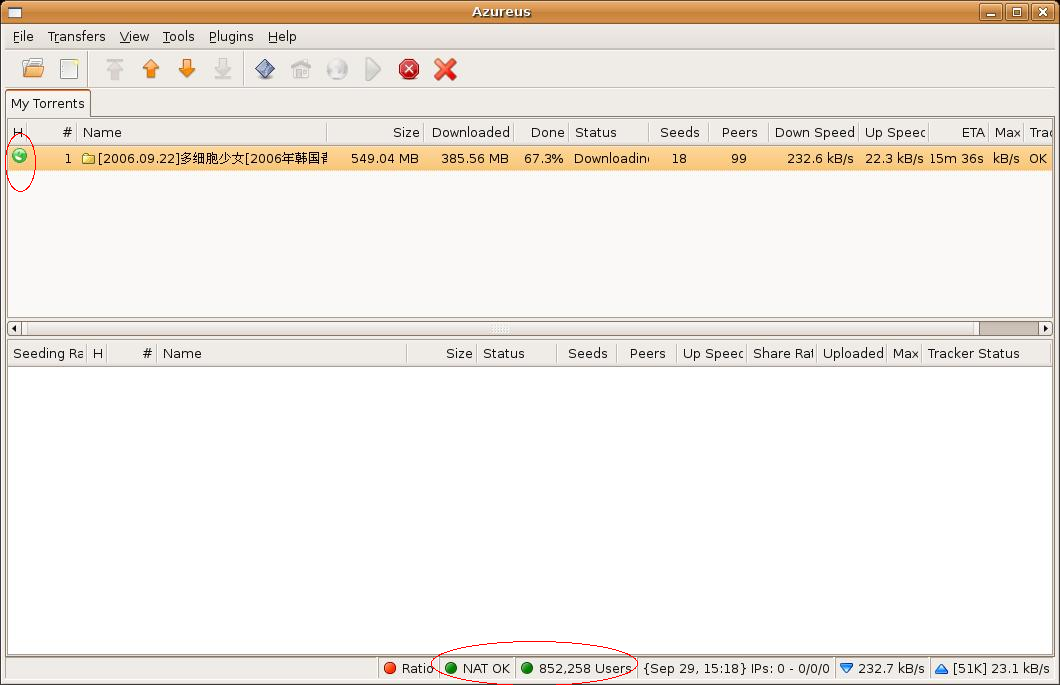Click the green health icon of torrent

point(20,156)
